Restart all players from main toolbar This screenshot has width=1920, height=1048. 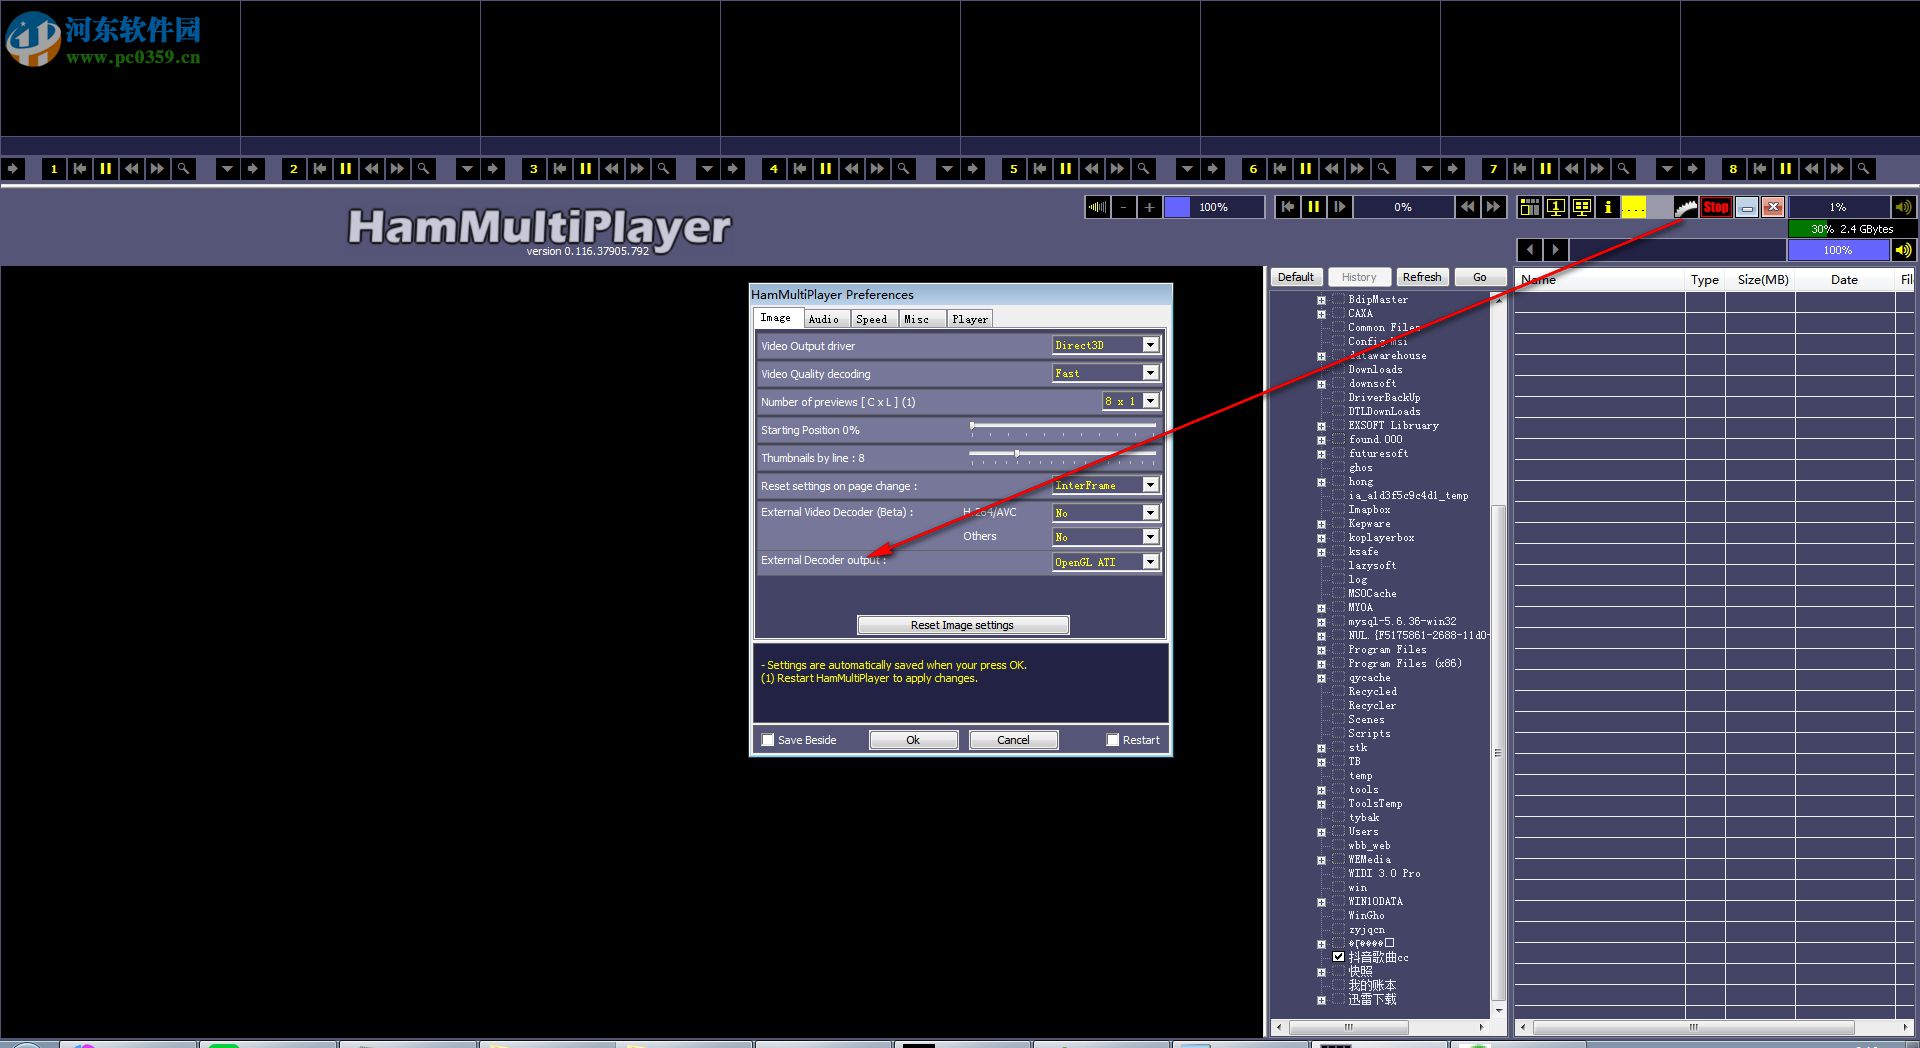coord(1288,207)
